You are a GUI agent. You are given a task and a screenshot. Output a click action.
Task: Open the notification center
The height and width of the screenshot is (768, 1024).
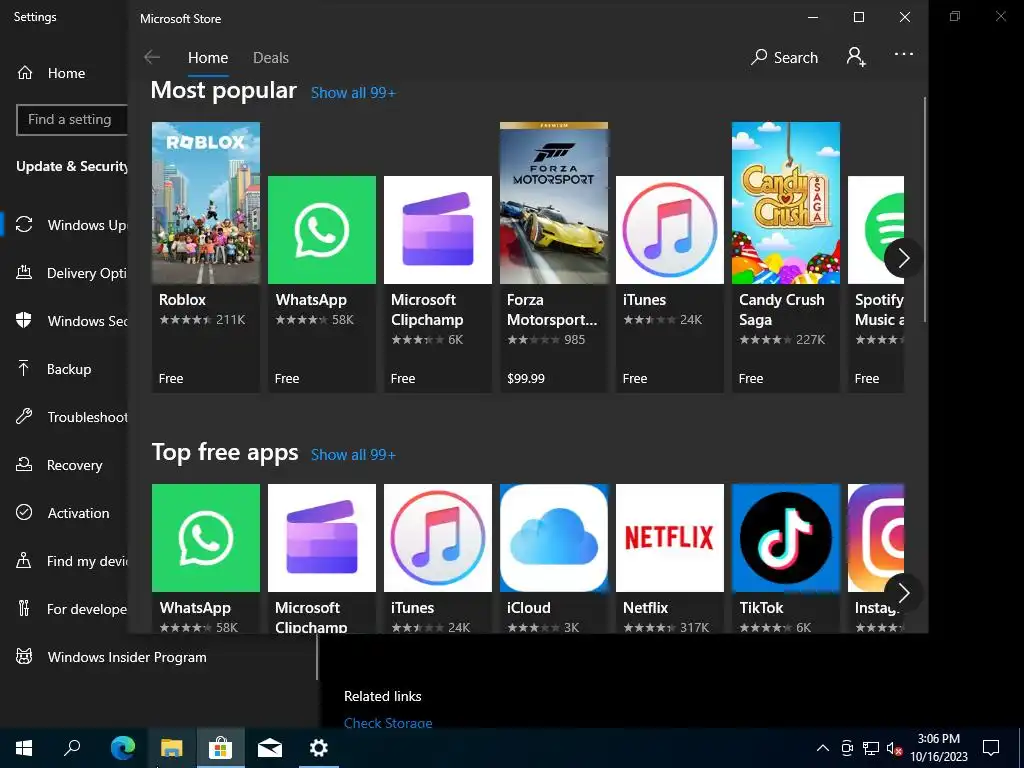point(991,748)
